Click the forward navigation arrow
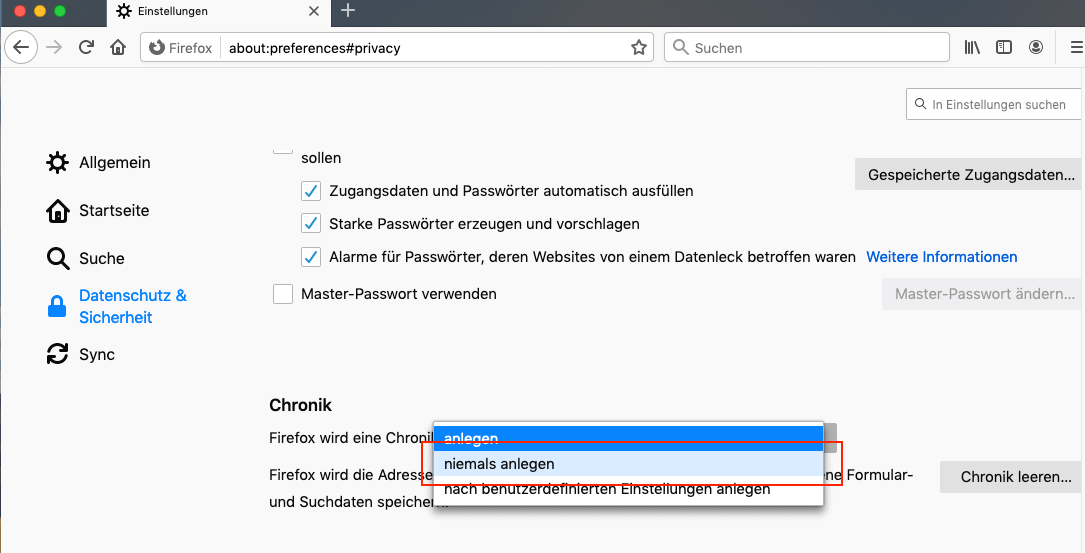1085x553 pixels. click(53, 48)
